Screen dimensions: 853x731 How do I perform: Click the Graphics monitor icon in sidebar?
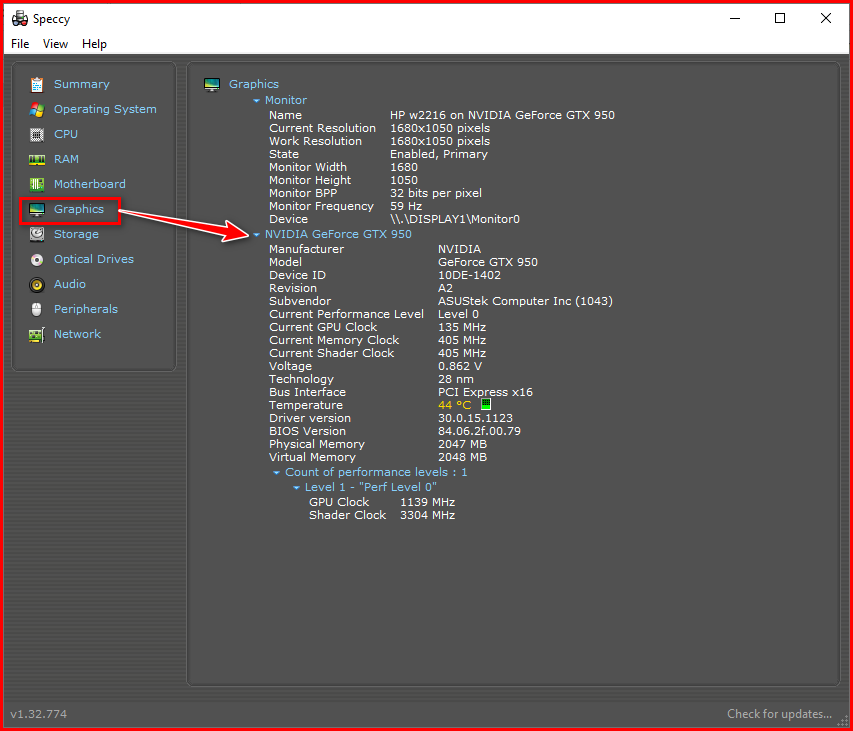[36, 209]
